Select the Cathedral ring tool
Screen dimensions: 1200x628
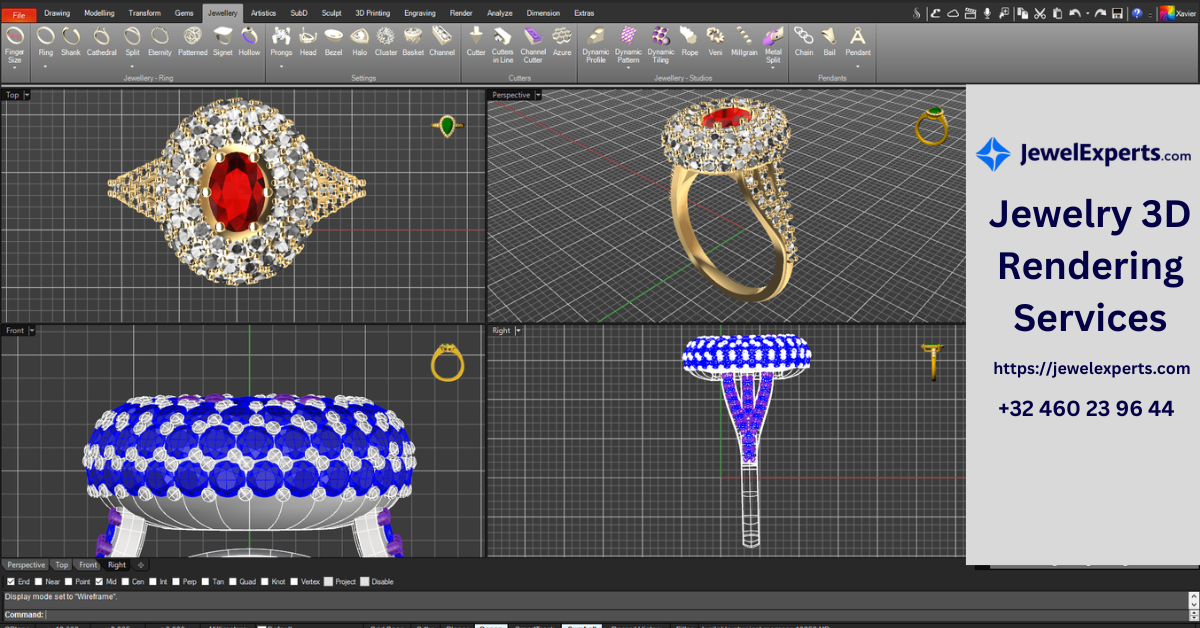pyautogui.click(x=101, y=45)
